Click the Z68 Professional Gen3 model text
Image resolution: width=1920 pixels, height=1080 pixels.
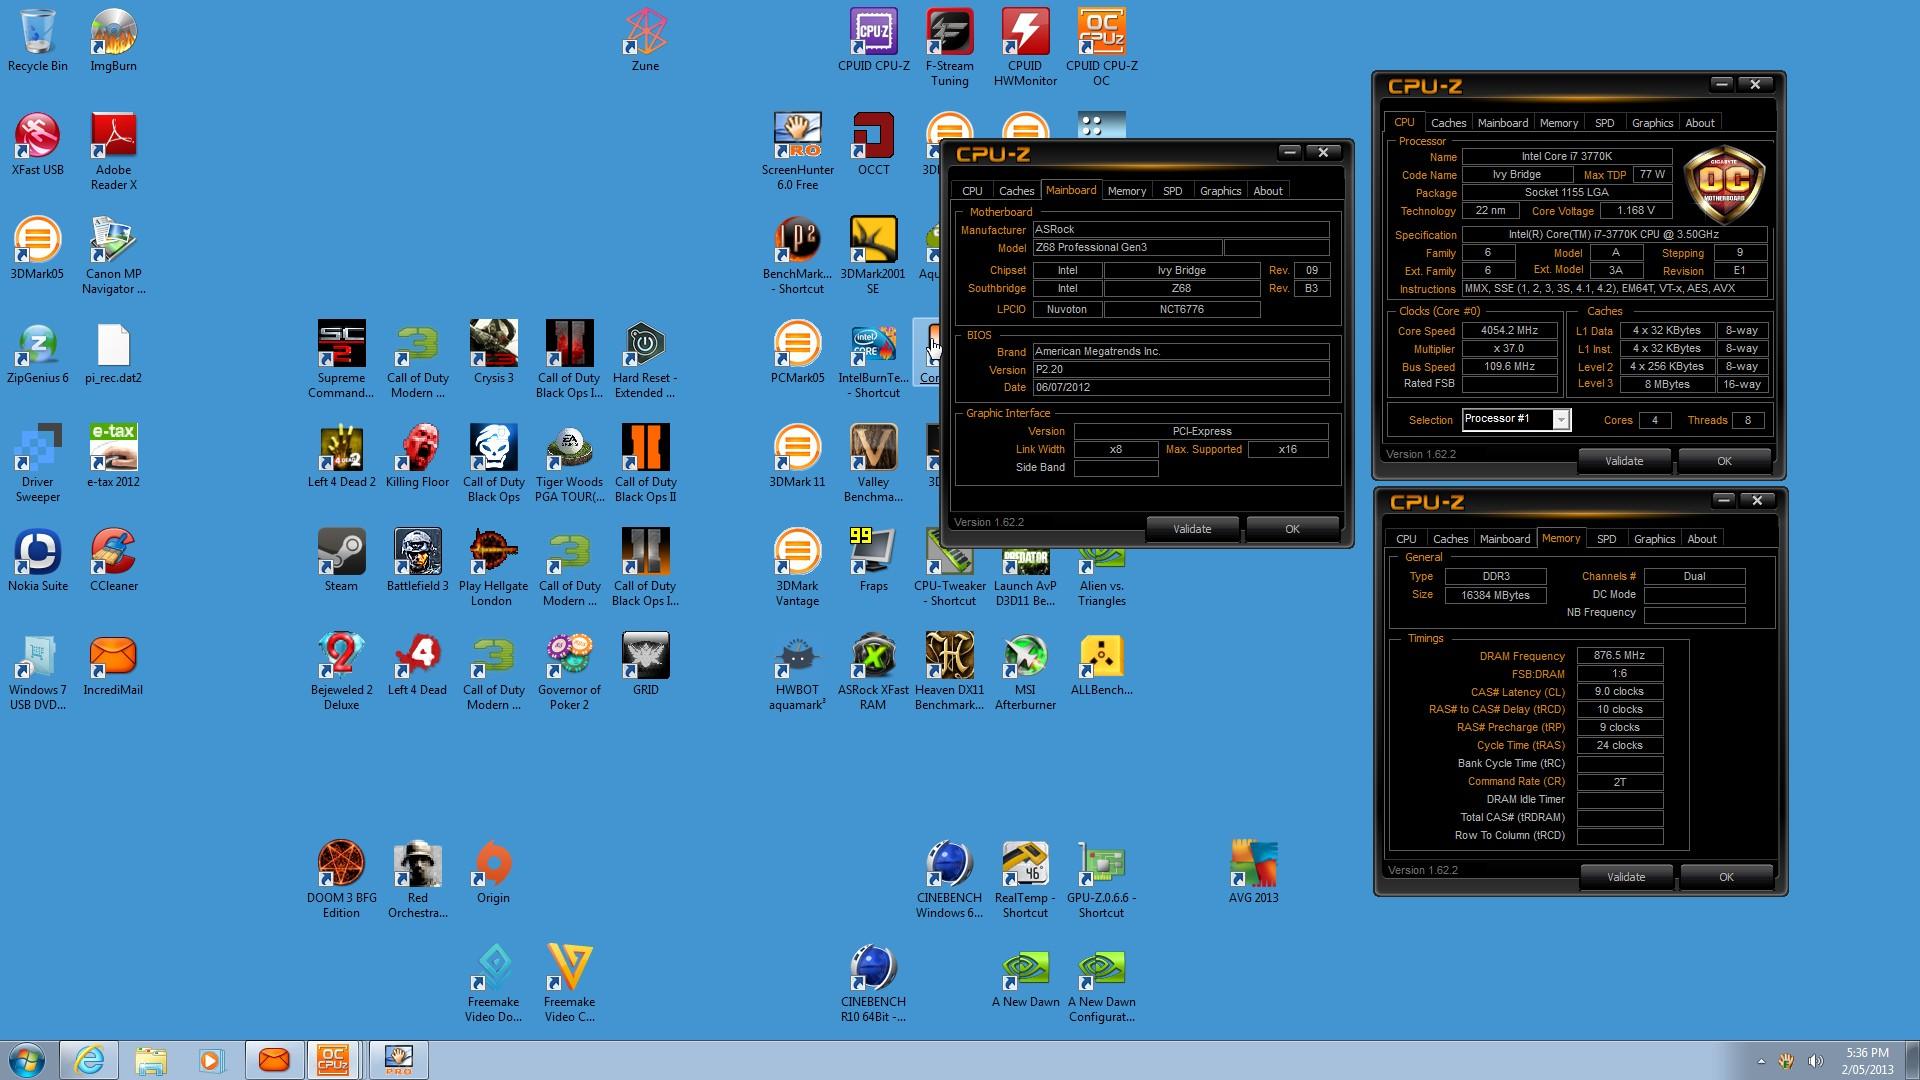1090,248
